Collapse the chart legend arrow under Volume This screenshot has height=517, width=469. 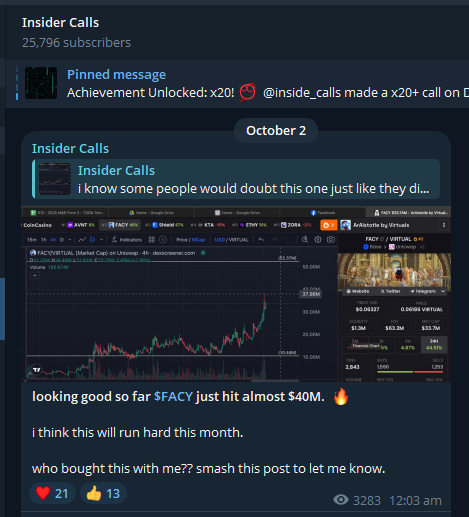click(35, 275)
